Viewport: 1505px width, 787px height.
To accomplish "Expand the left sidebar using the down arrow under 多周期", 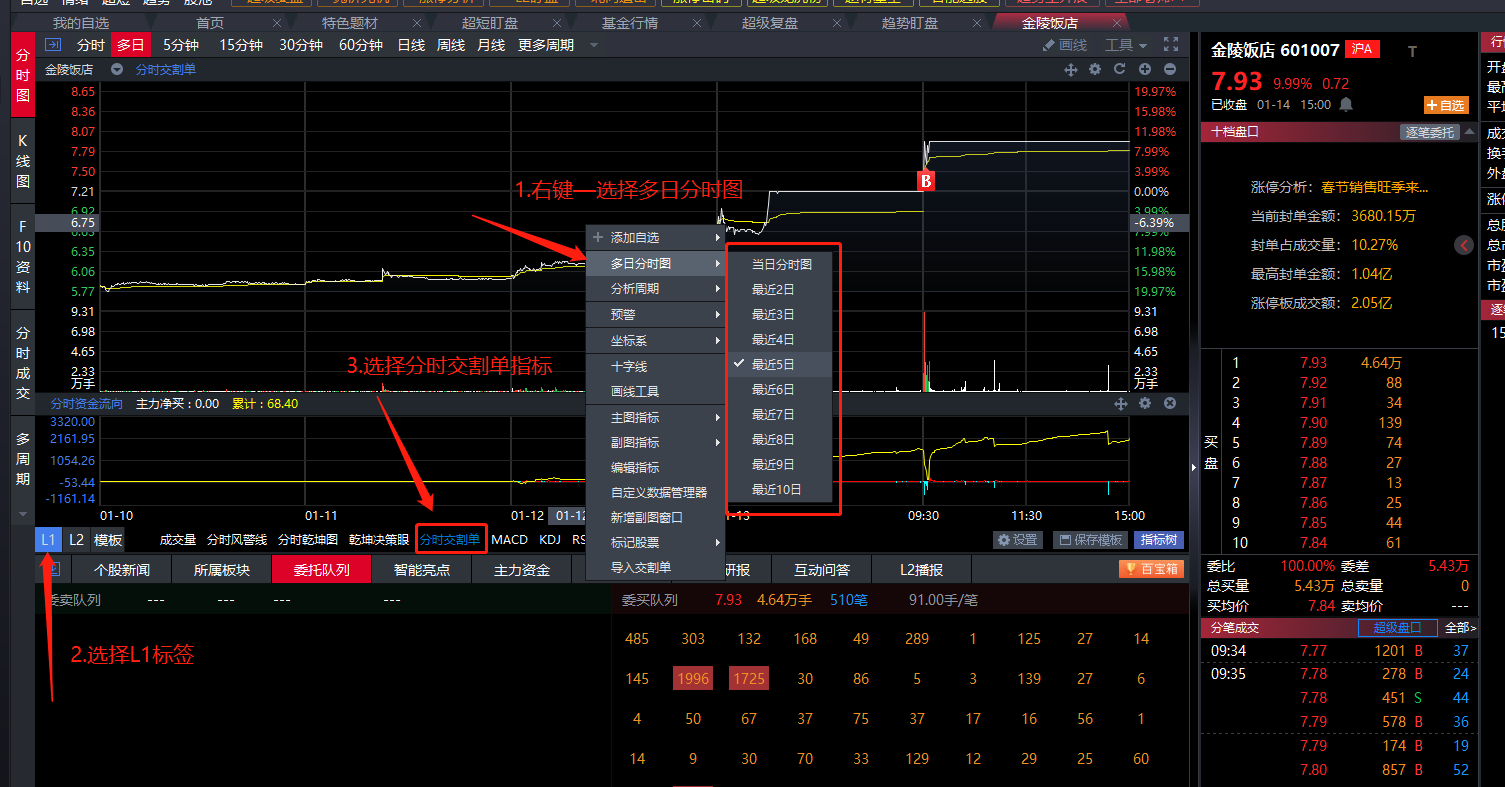I will click(x=23, y=513).
